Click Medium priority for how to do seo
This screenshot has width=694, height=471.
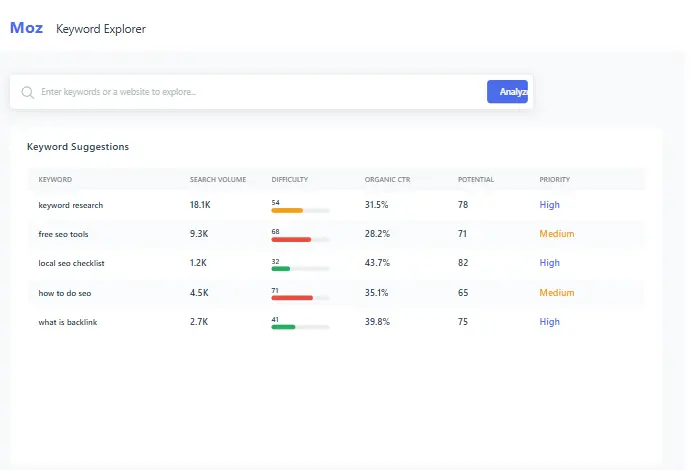click(x=557, y=293)
